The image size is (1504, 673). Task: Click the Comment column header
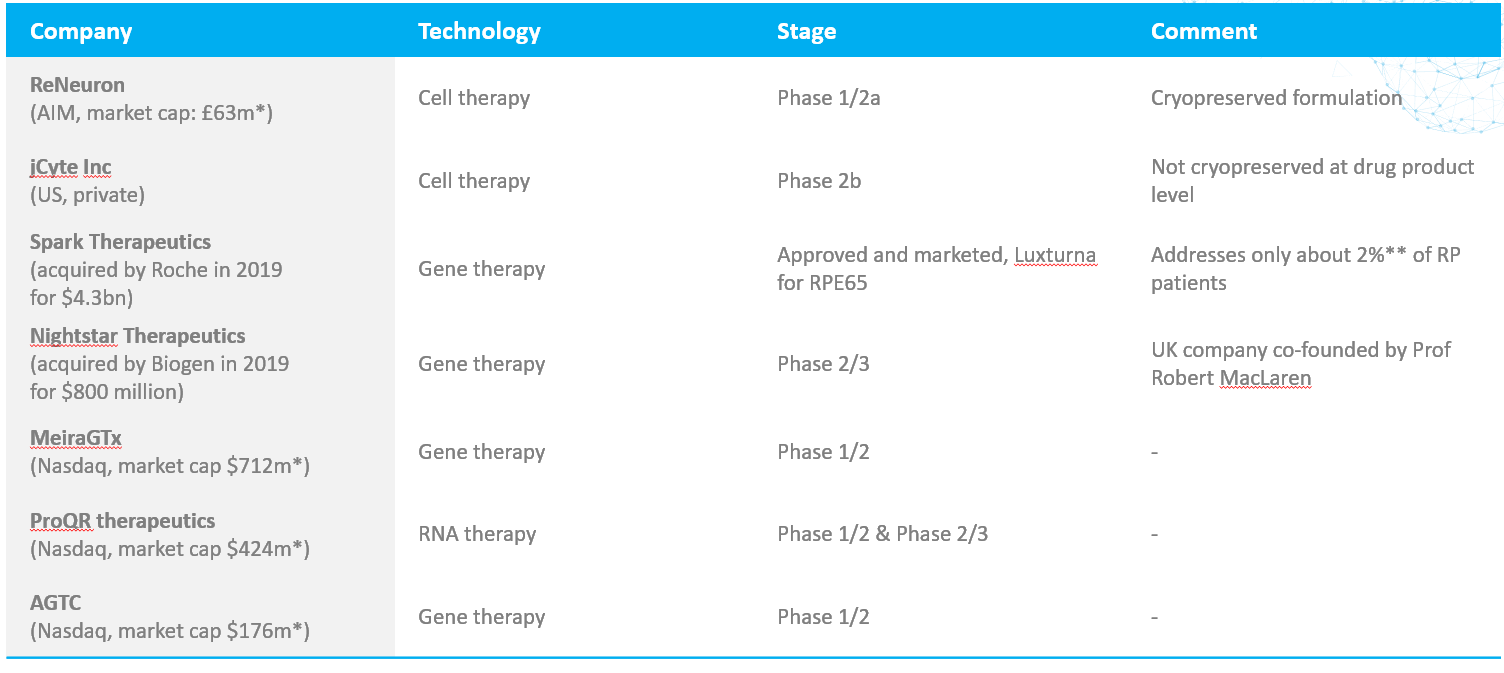(x=1204, y=31)
